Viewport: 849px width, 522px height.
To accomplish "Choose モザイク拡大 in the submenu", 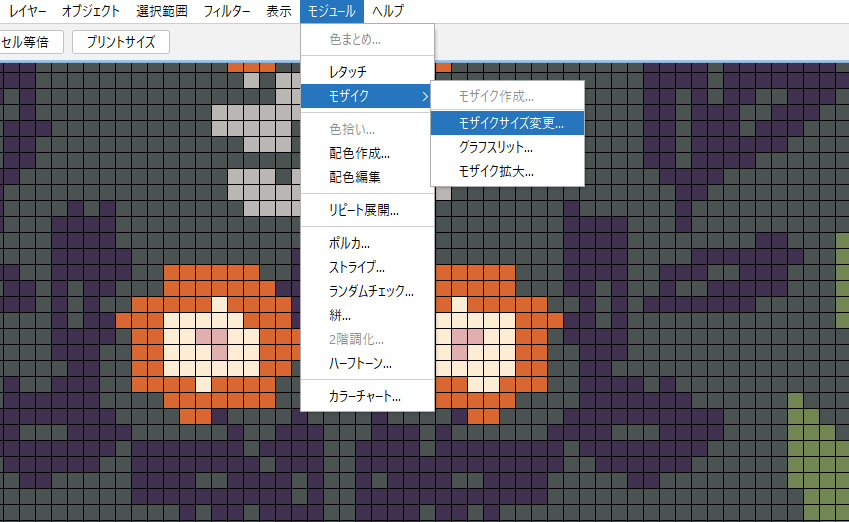I will (496, 171).
